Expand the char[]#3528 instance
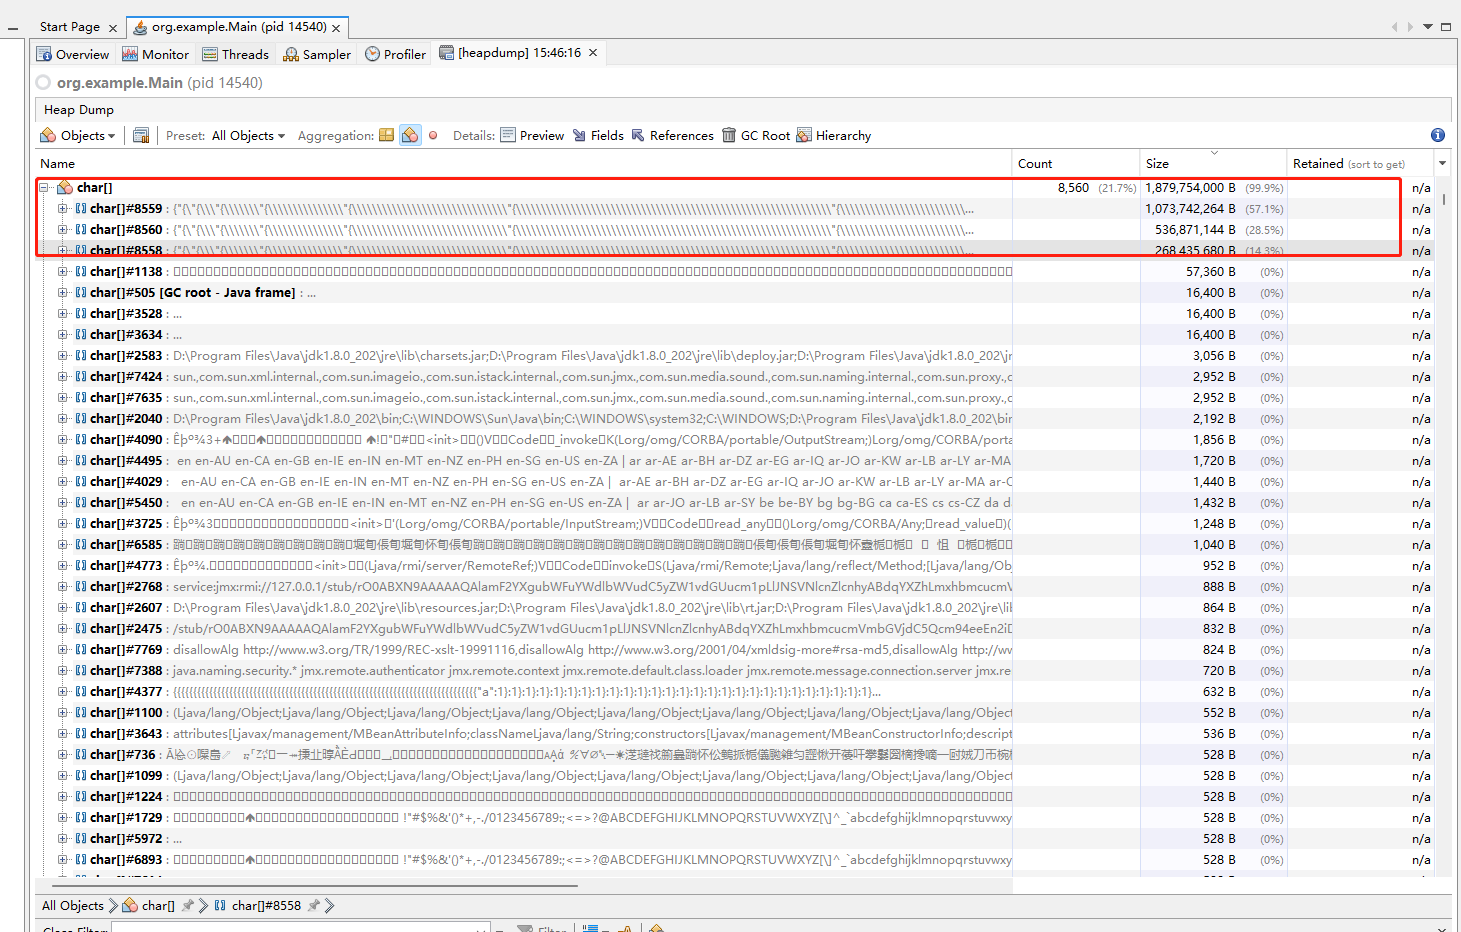Screen dimensions: 1461x932 click(x=62, y=314)
